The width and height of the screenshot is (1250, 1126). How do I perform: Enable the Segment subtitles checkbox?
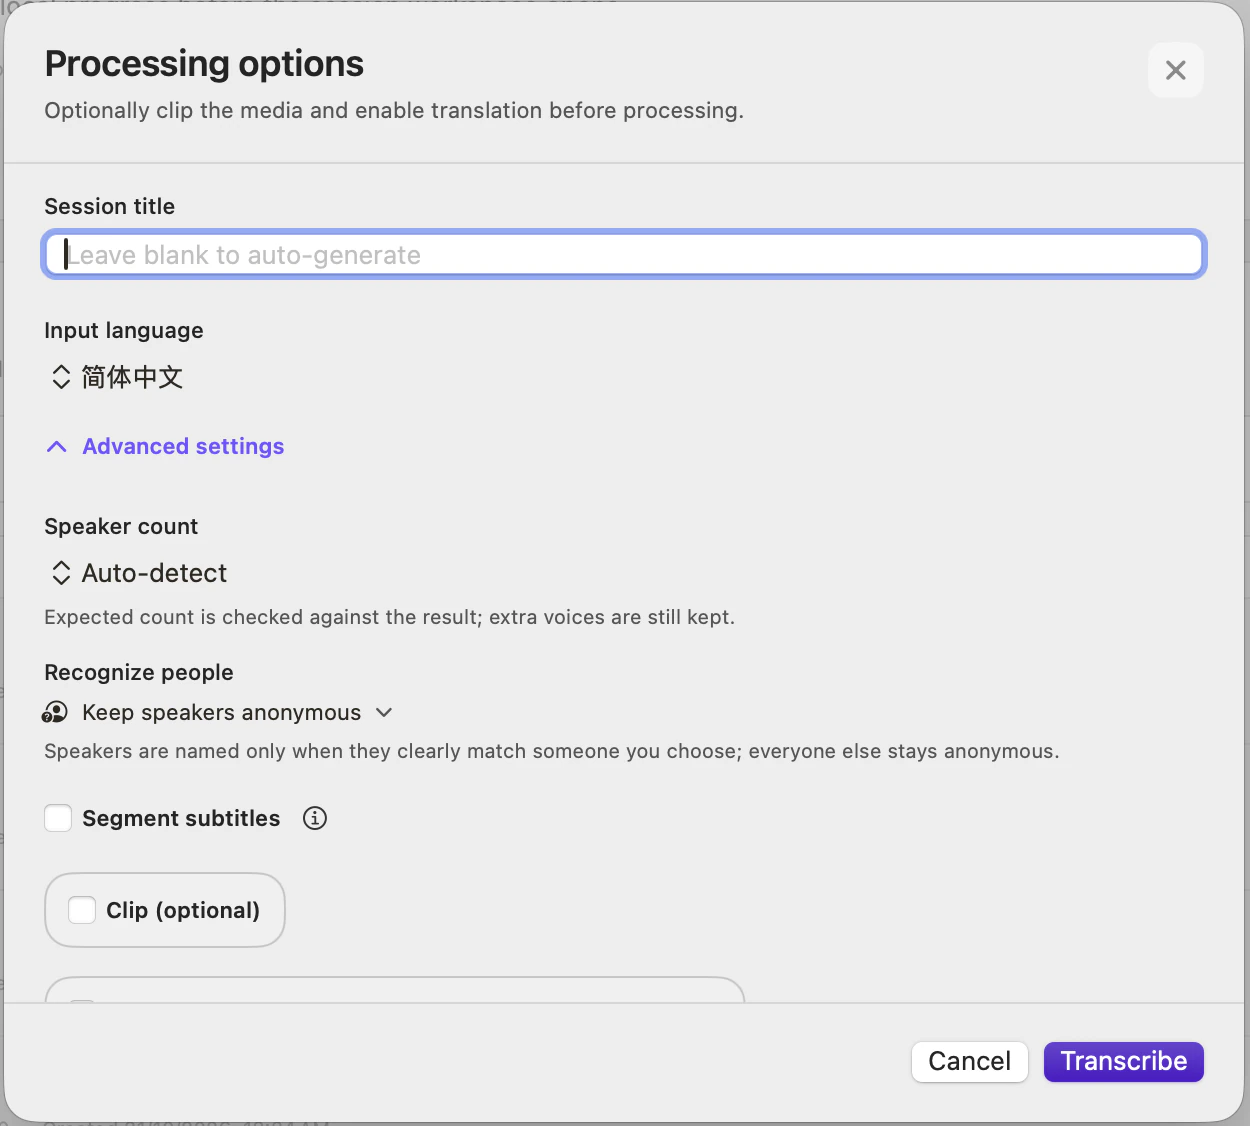[x=58, y=818]
